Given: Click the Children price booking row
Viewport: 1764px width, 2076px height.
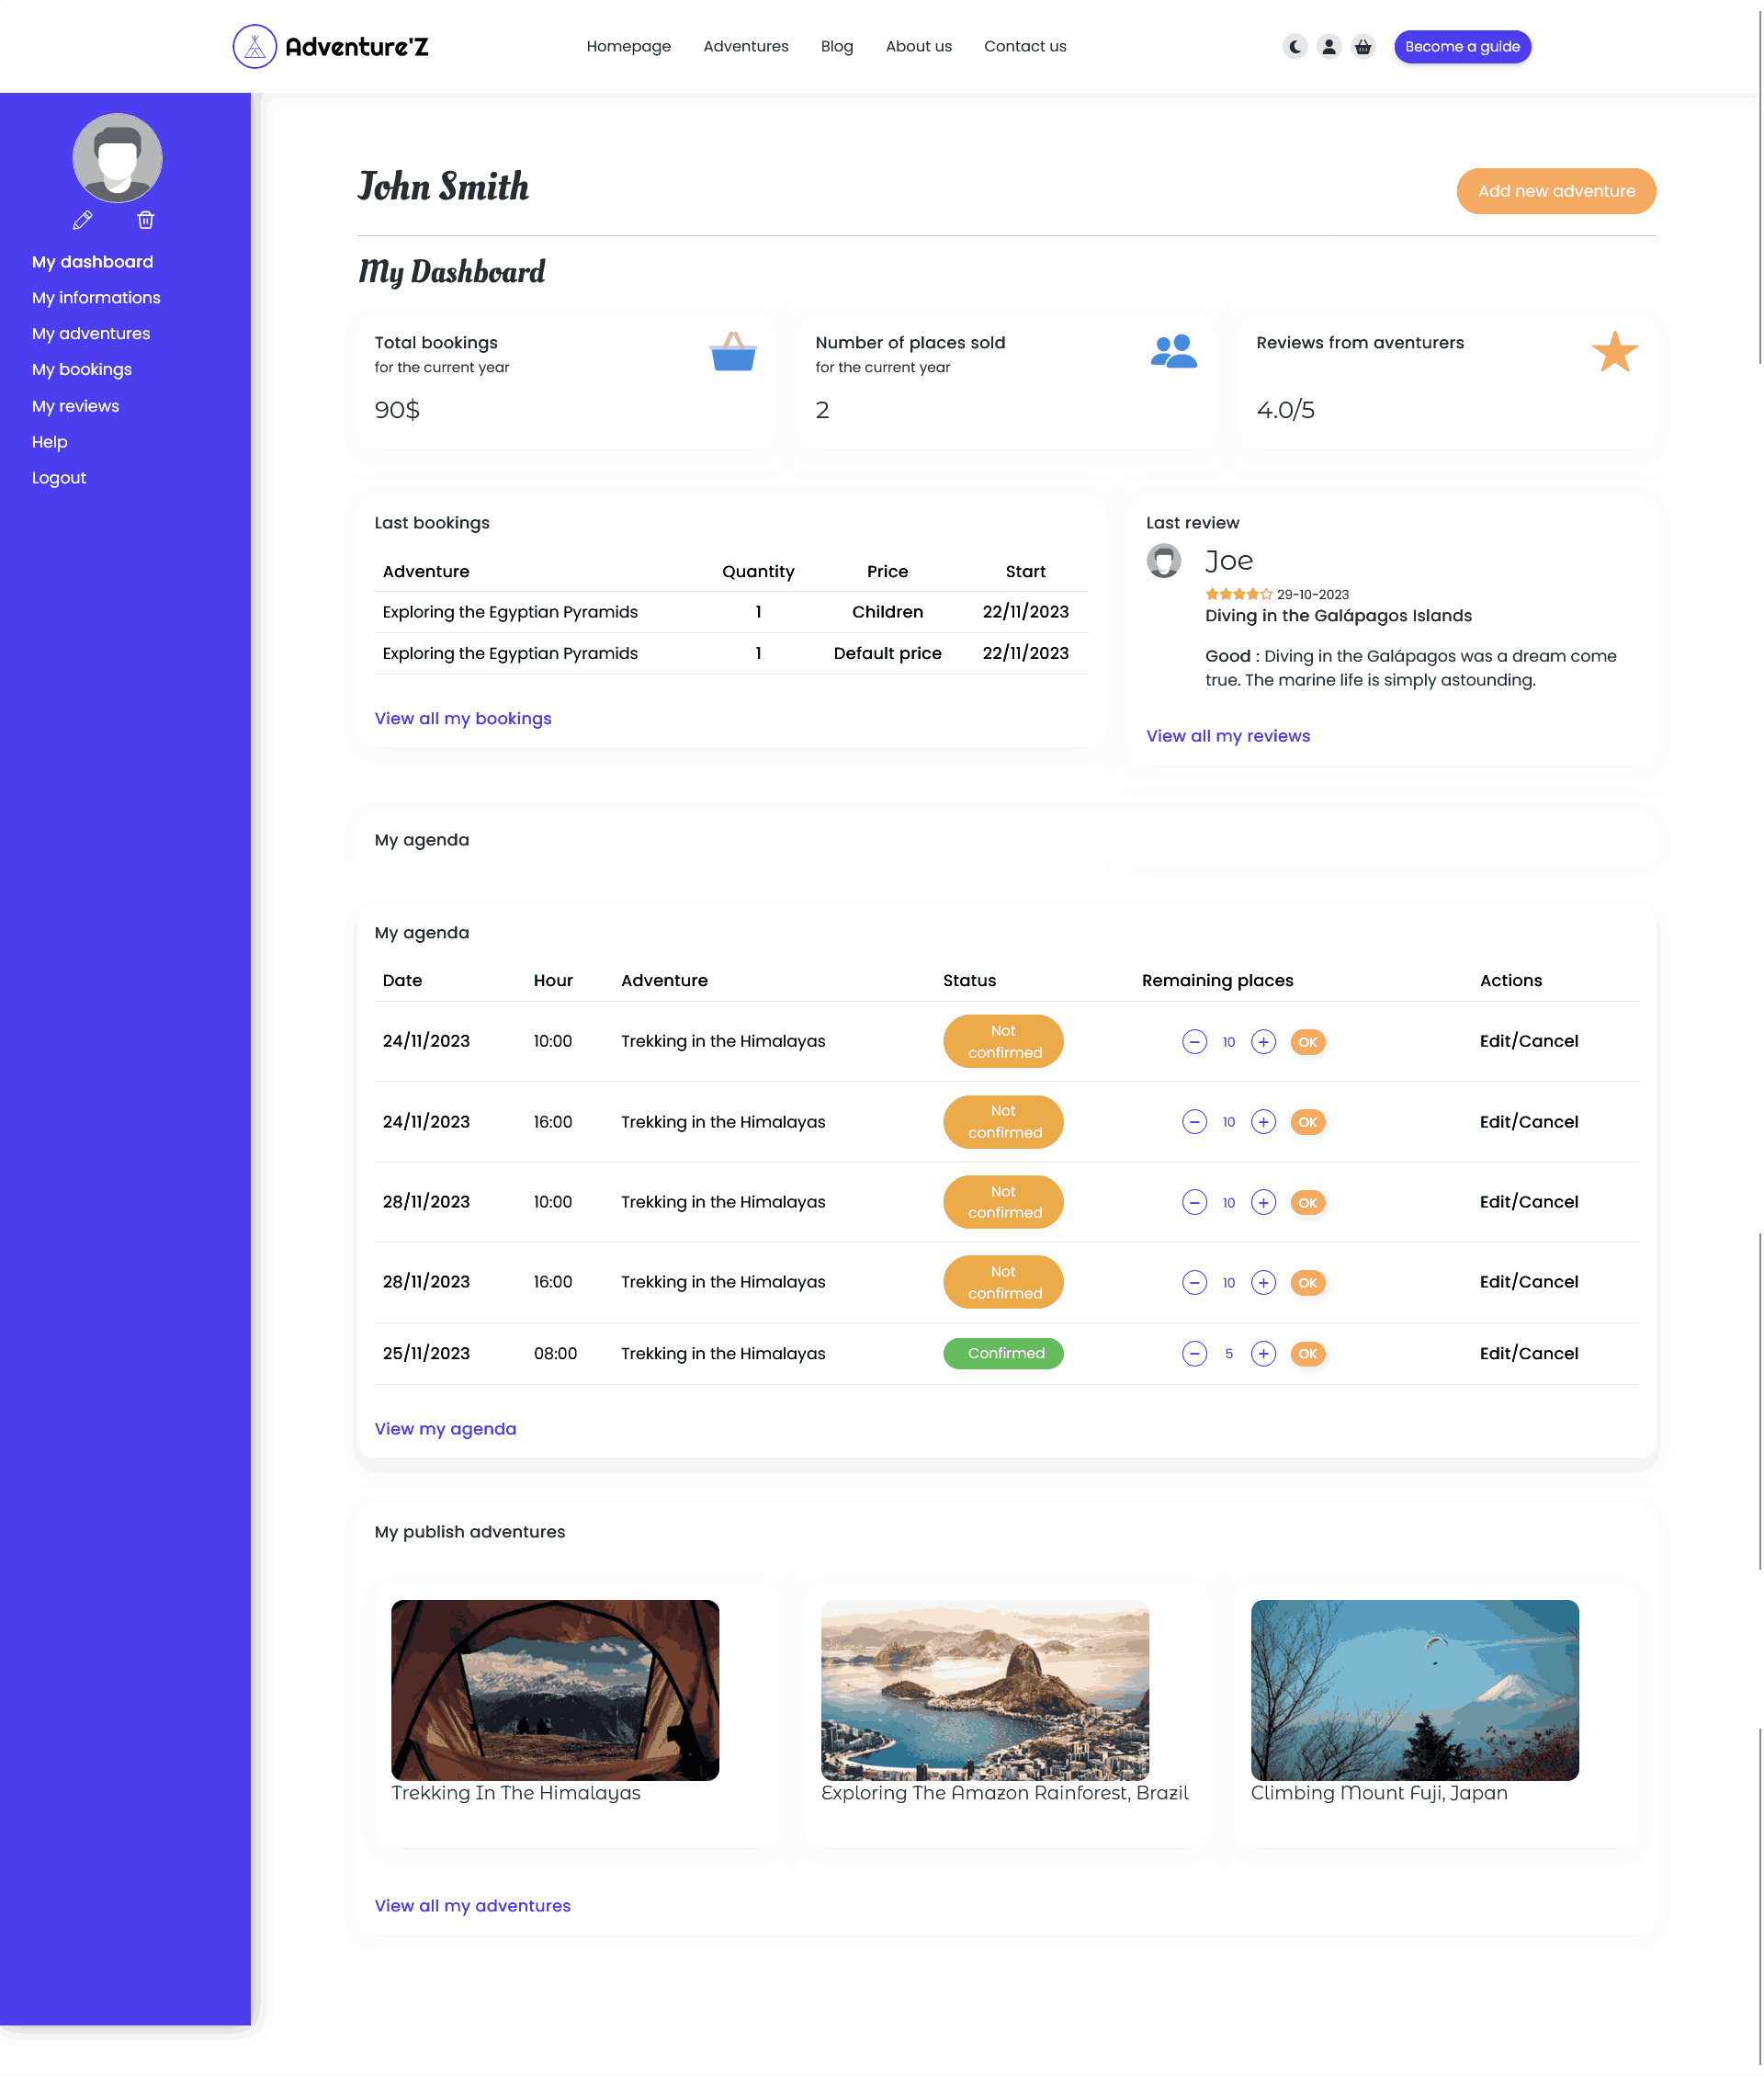Looking at the screenshot, I should coord(731,612).
